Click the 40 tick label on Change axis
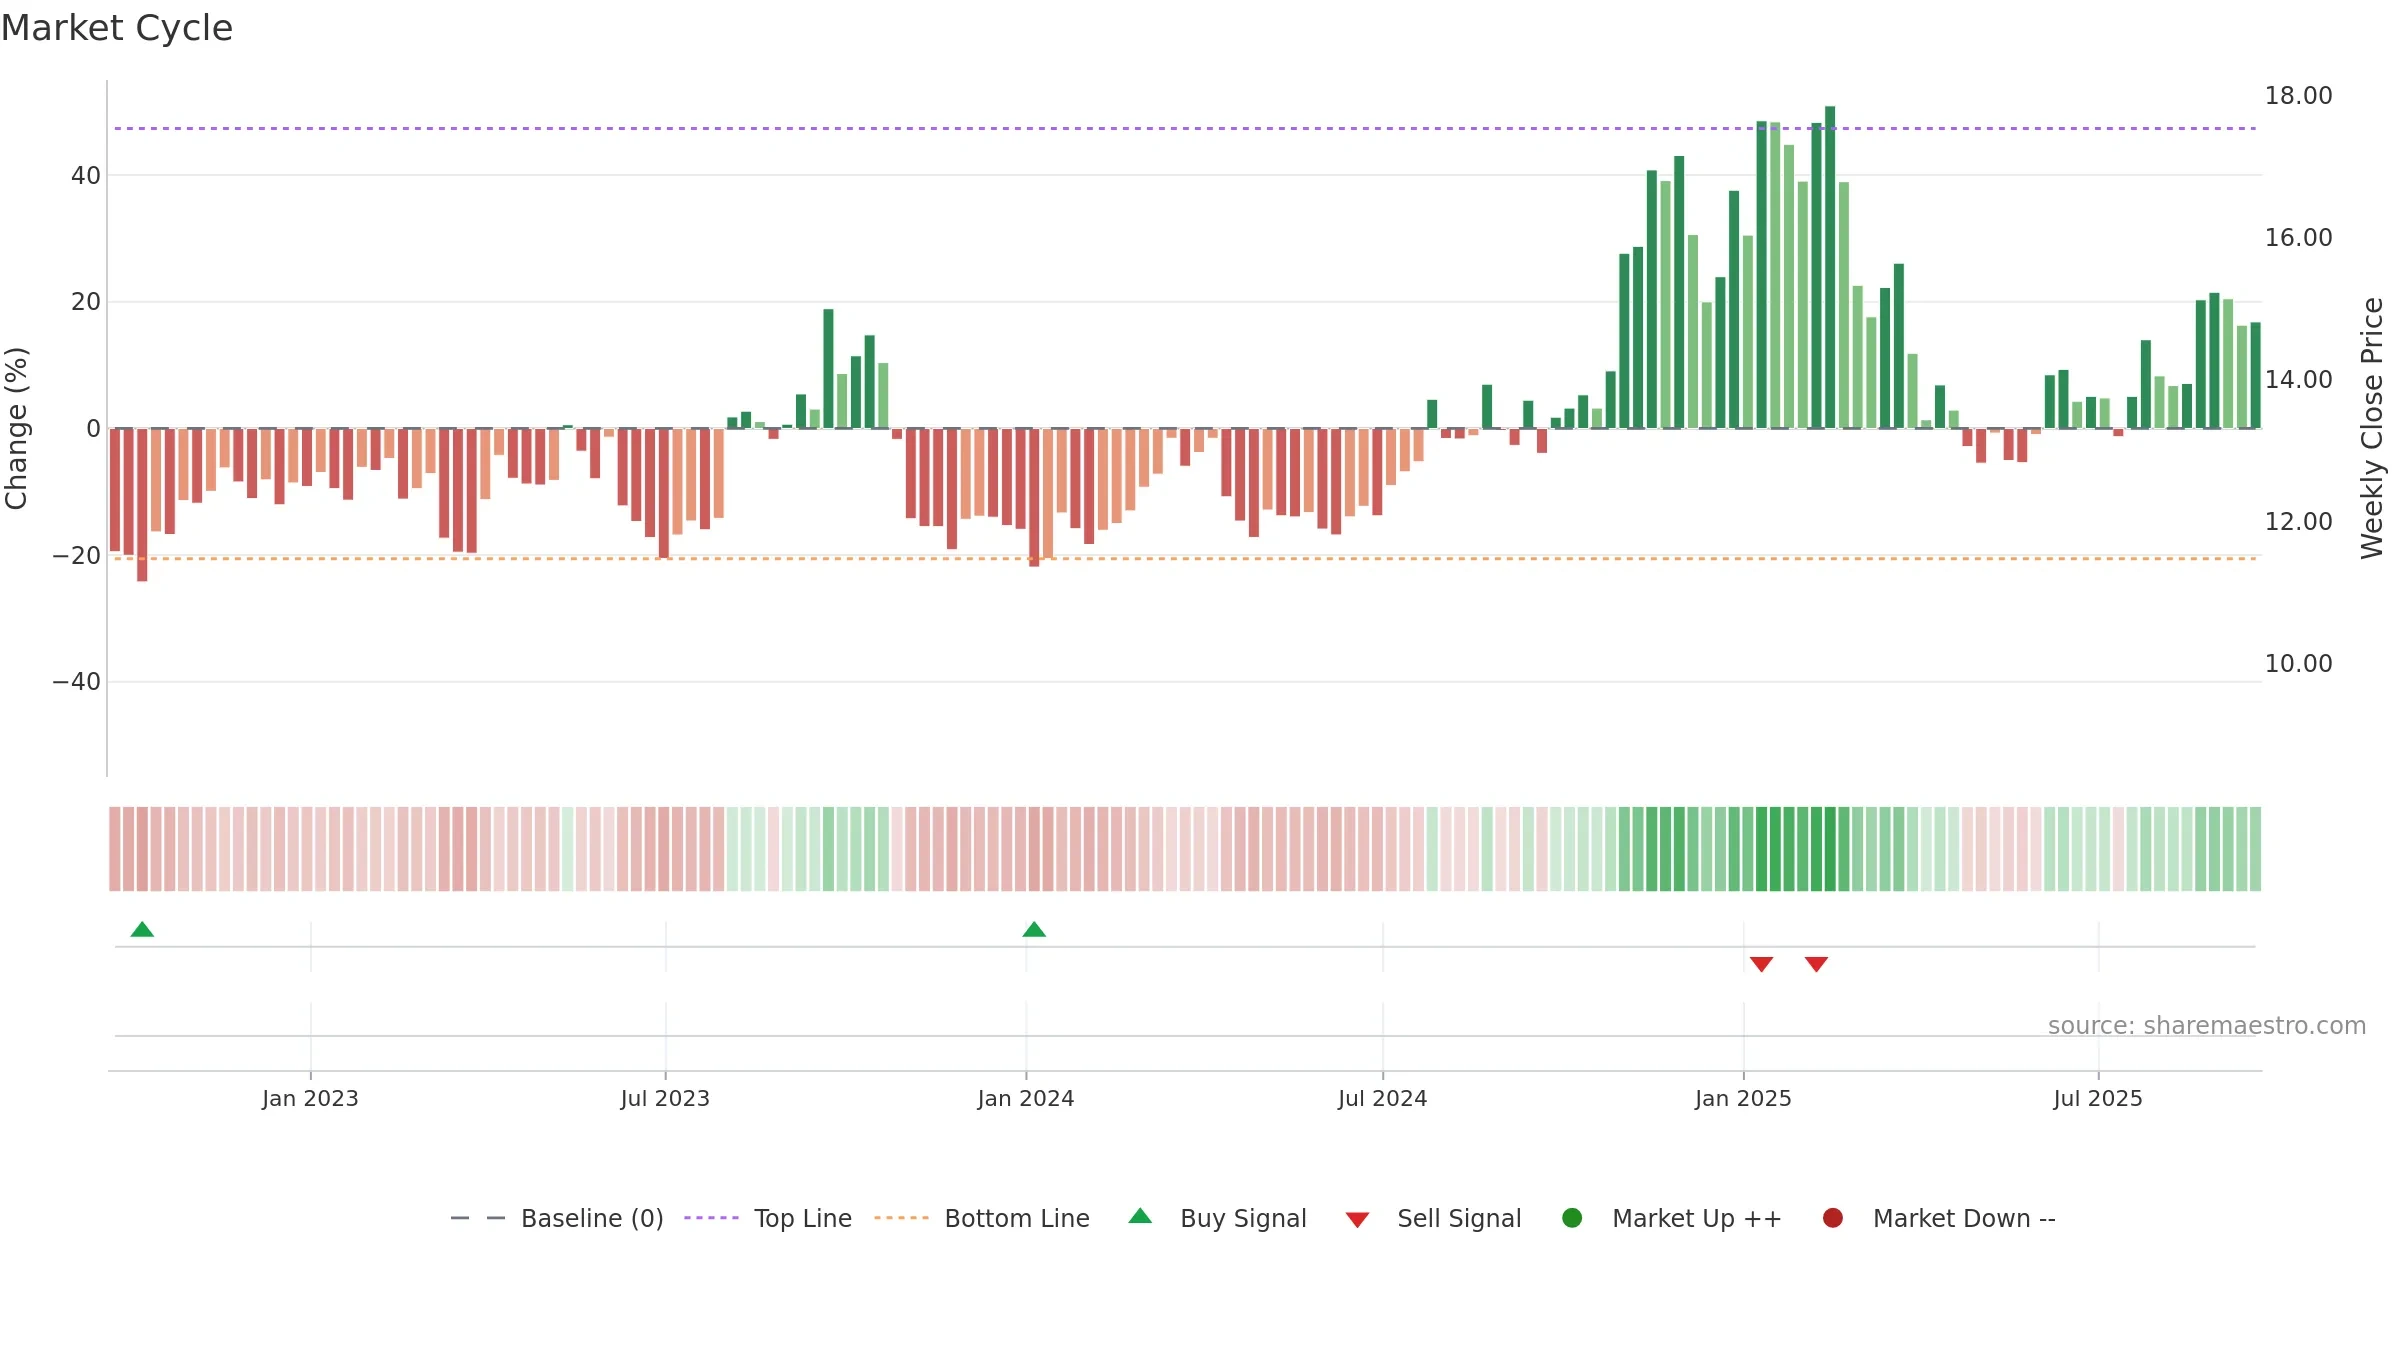 [x=86, y=176]
